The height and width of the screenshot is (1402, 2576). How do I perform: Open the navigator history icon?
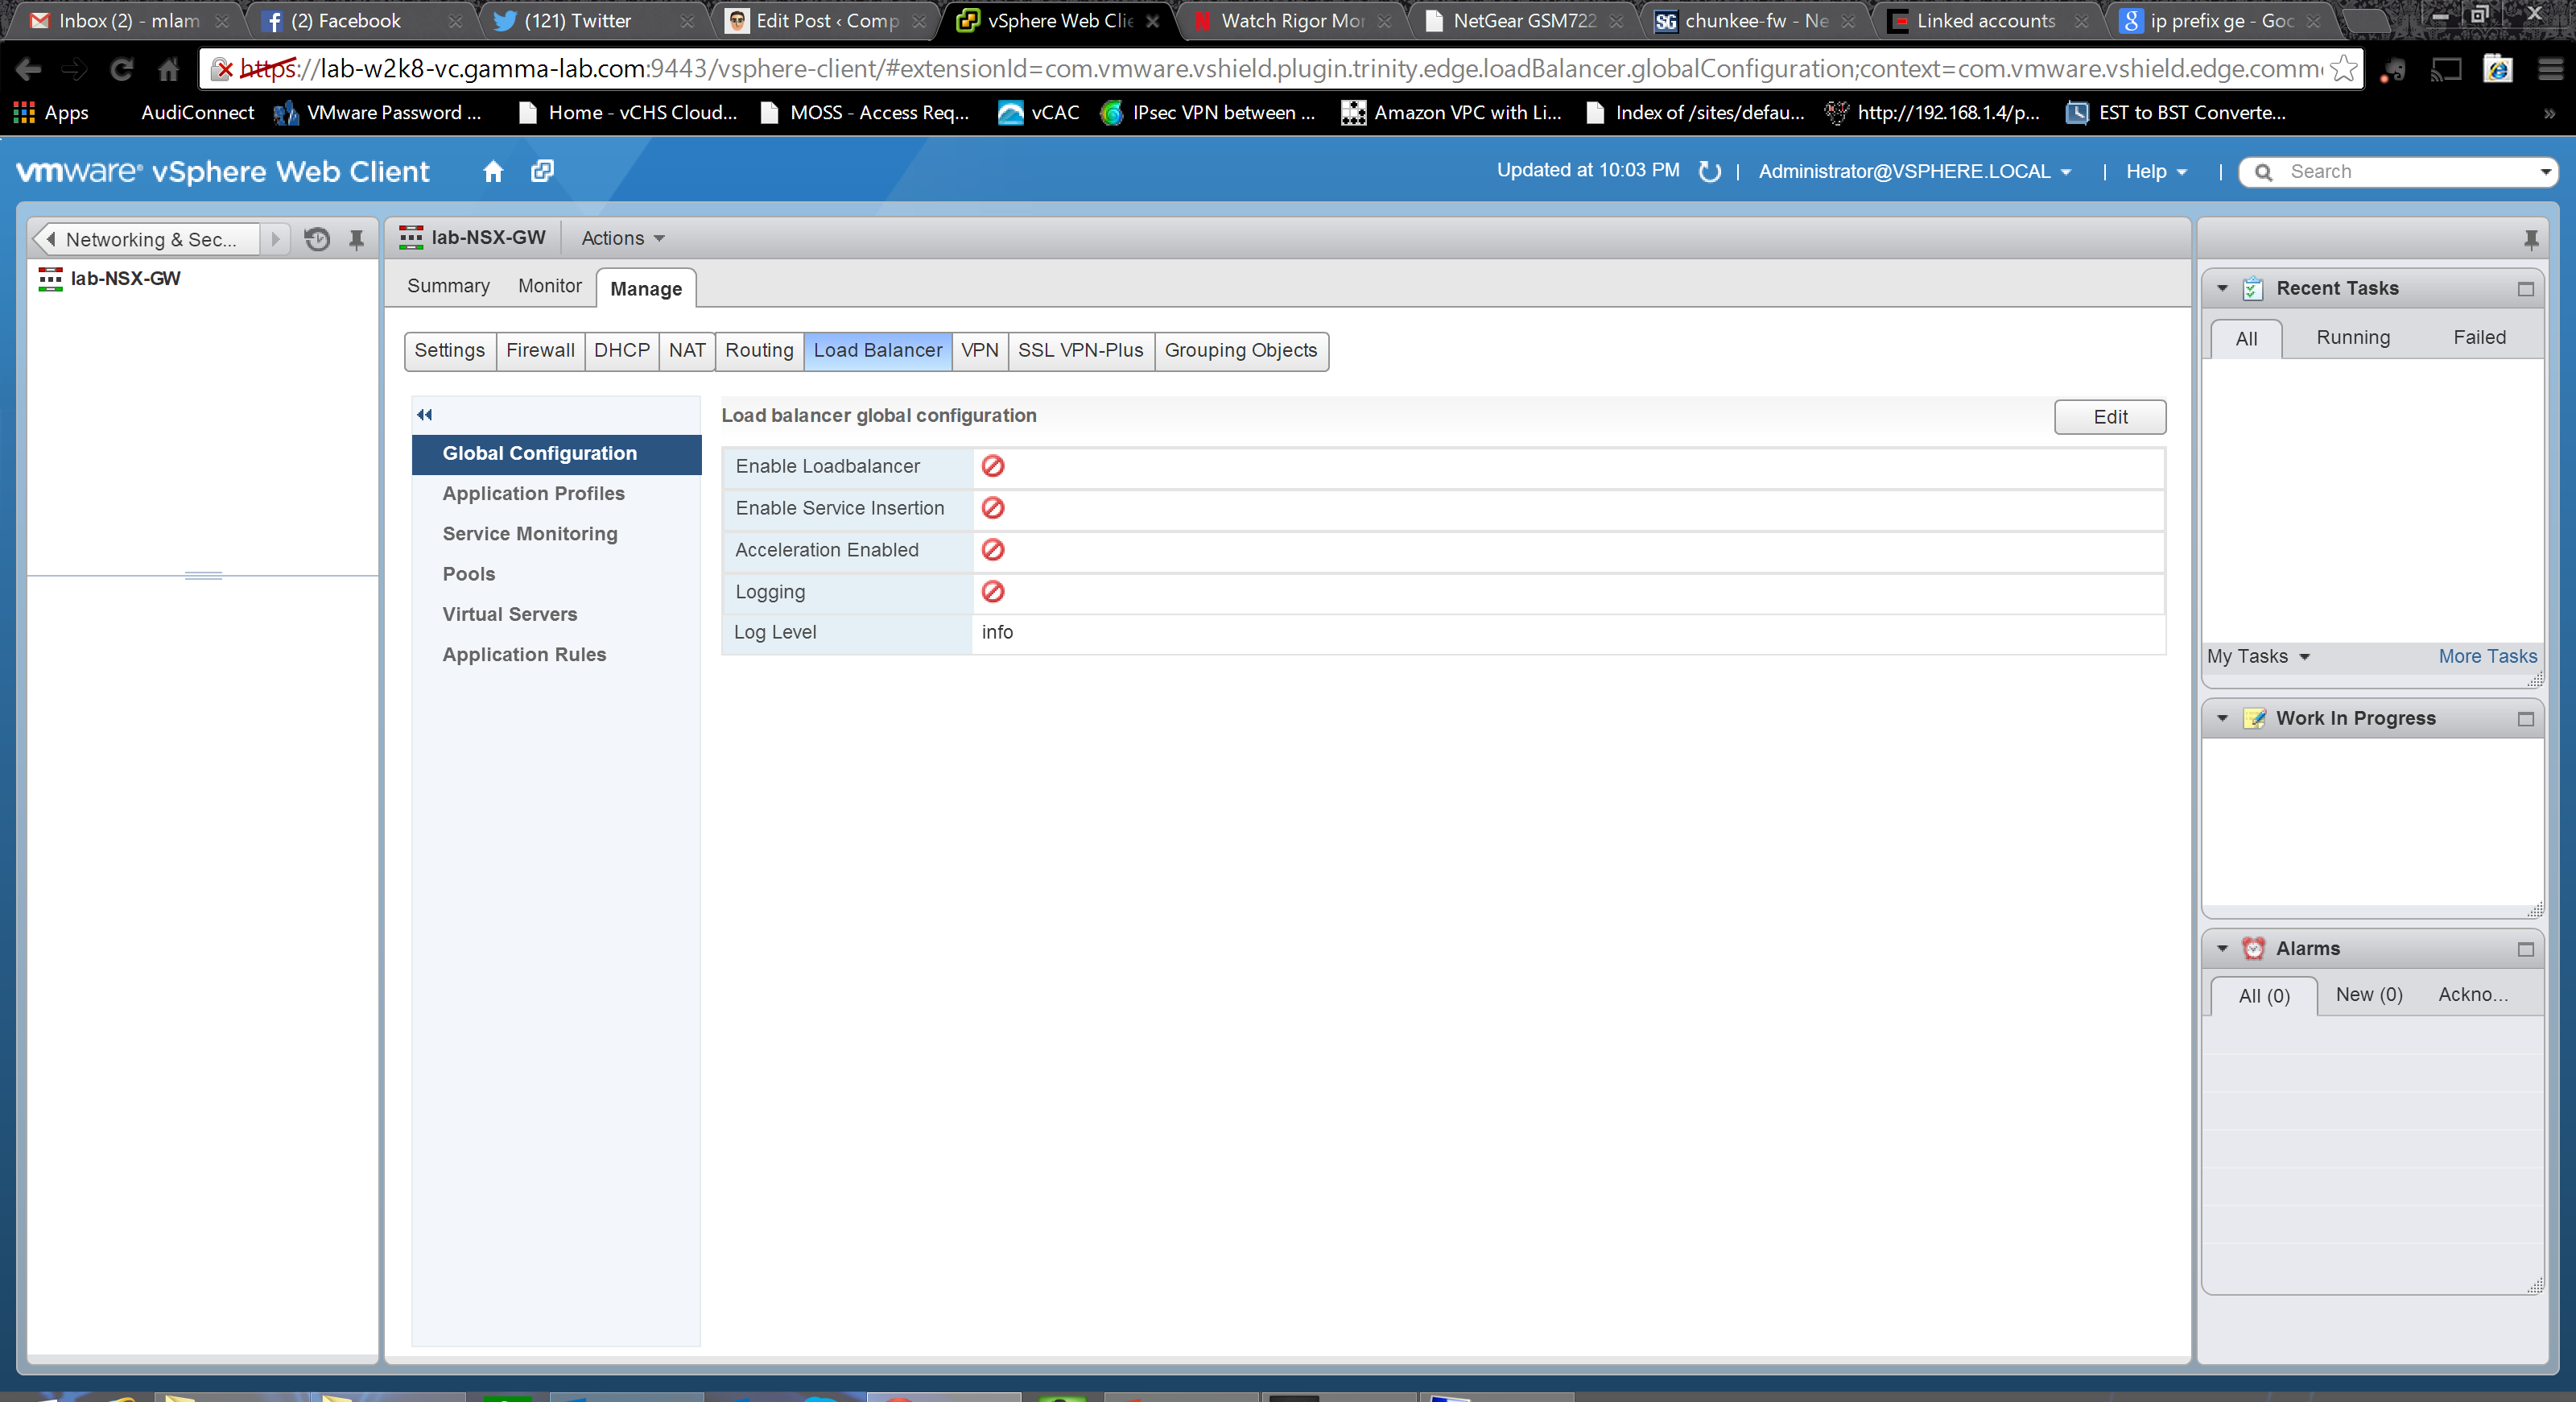[x=317, y=239]
